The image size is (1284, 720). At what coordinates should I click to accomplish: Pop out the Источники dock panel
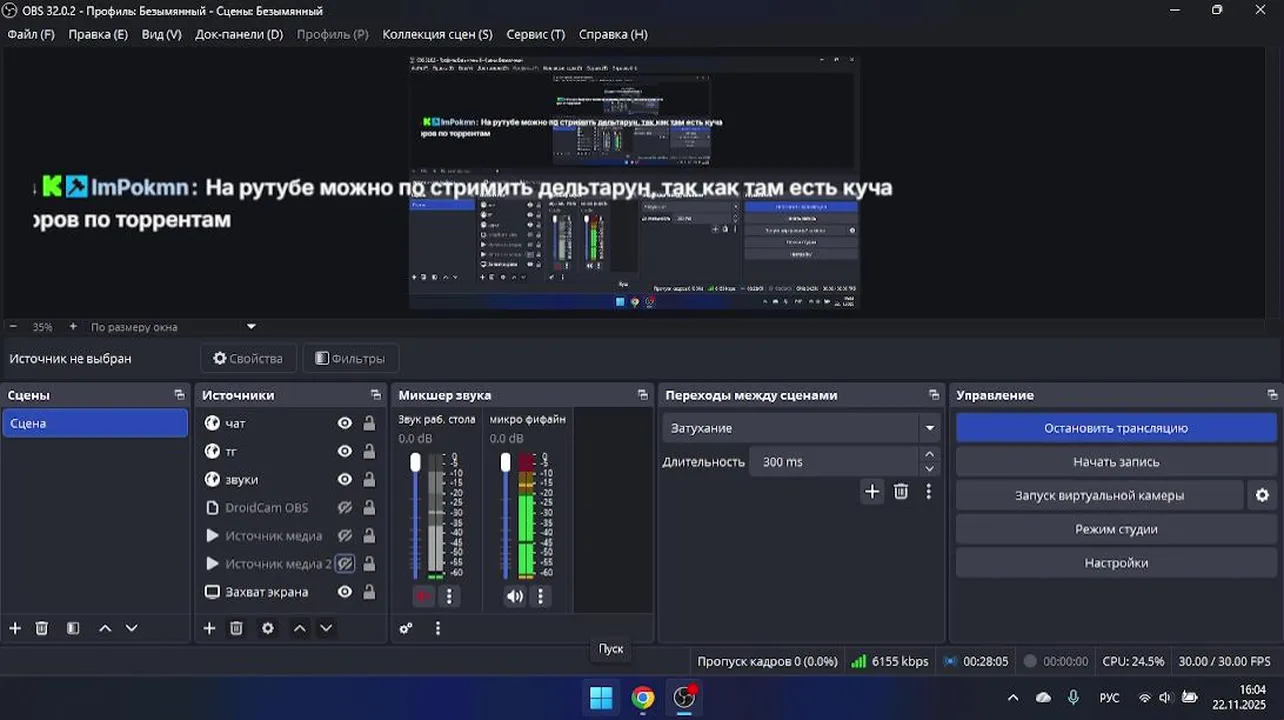point(376,395)
